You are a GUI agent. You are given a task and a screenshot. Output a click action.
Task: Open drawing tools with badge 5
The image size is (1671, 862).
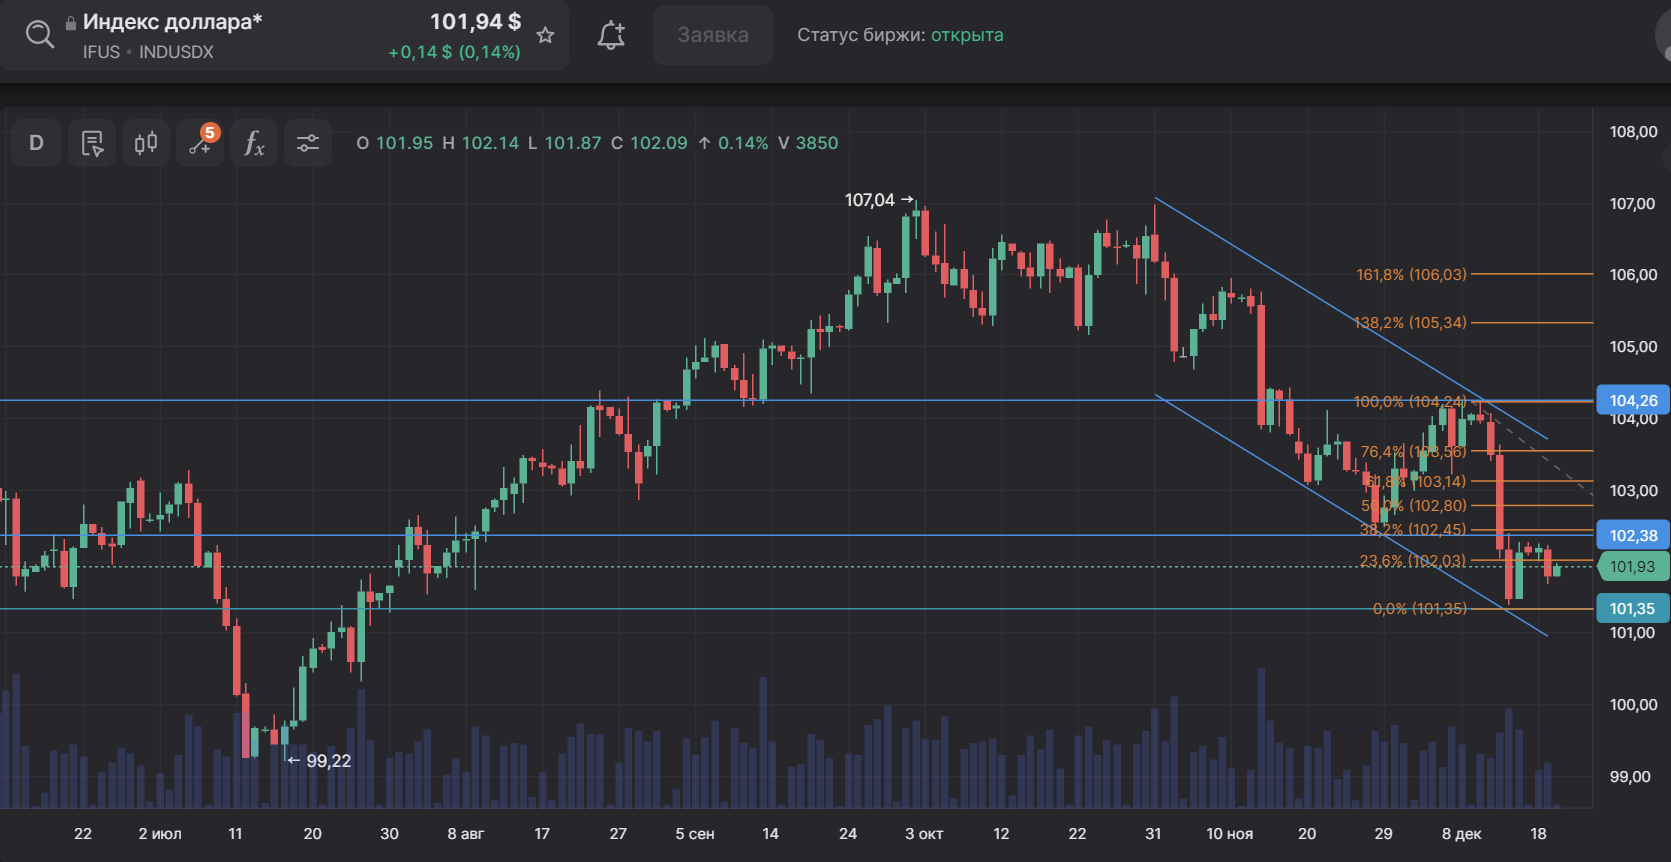coord(200,143)
